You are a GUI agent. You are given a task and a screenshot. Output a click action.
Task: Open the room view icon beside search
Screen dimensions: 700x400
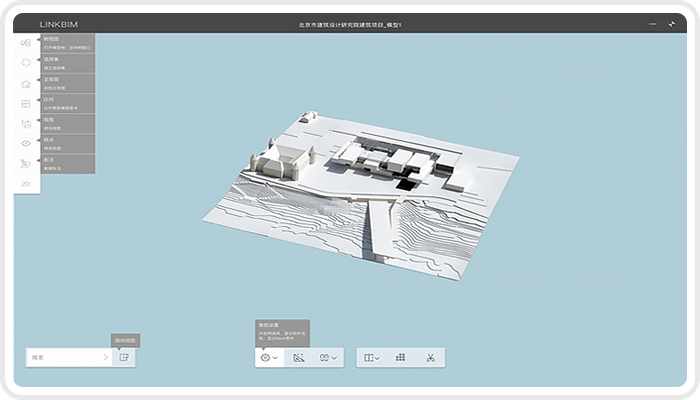[x=124, y=357]
